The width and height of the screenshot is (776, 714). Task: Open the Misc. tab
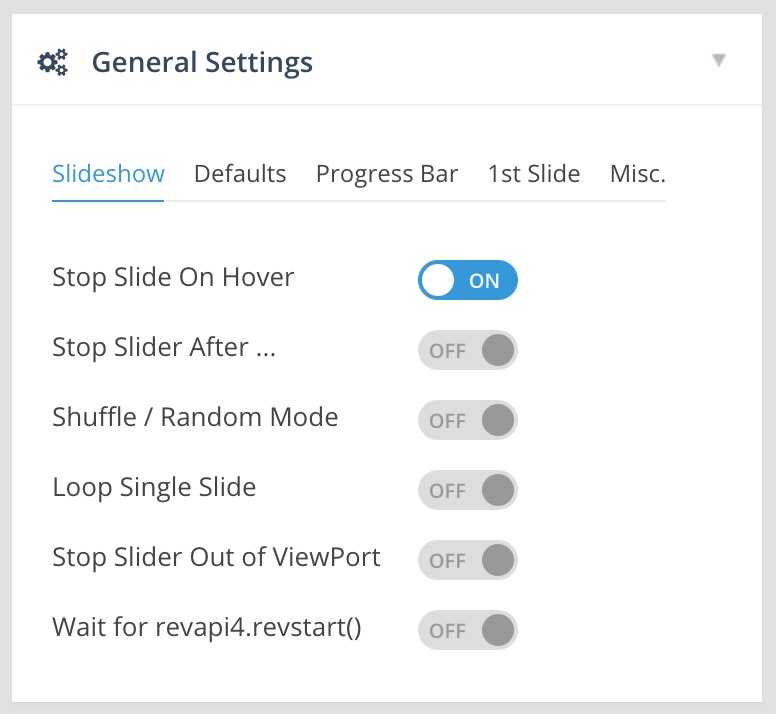(638, 174)
